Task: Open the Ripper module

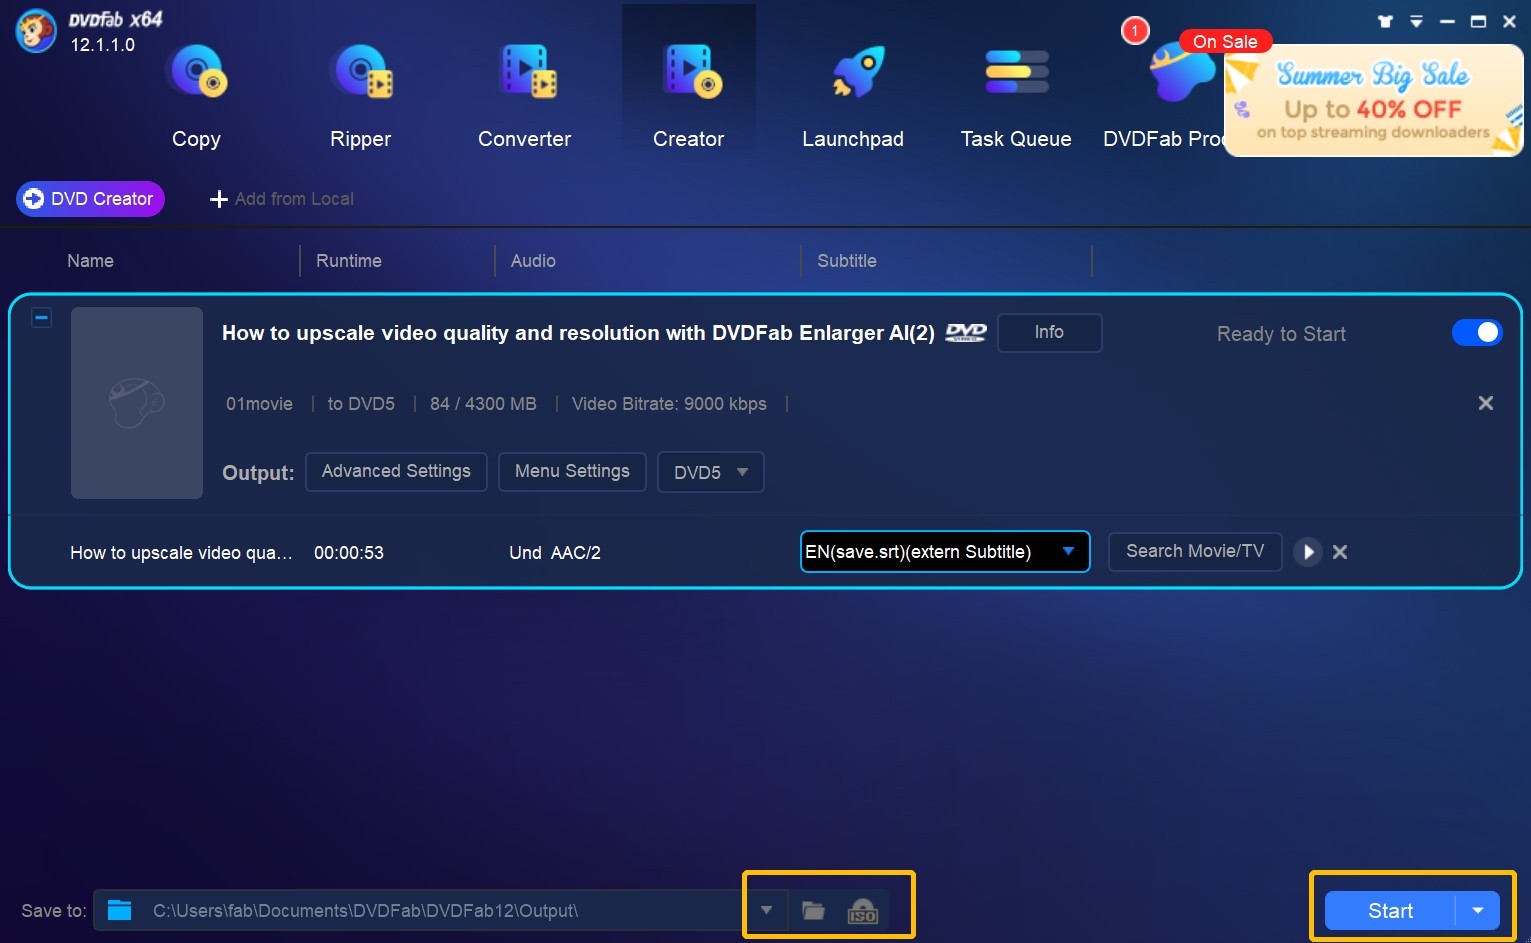Action: pyautogui.click(x=360, y=95)
